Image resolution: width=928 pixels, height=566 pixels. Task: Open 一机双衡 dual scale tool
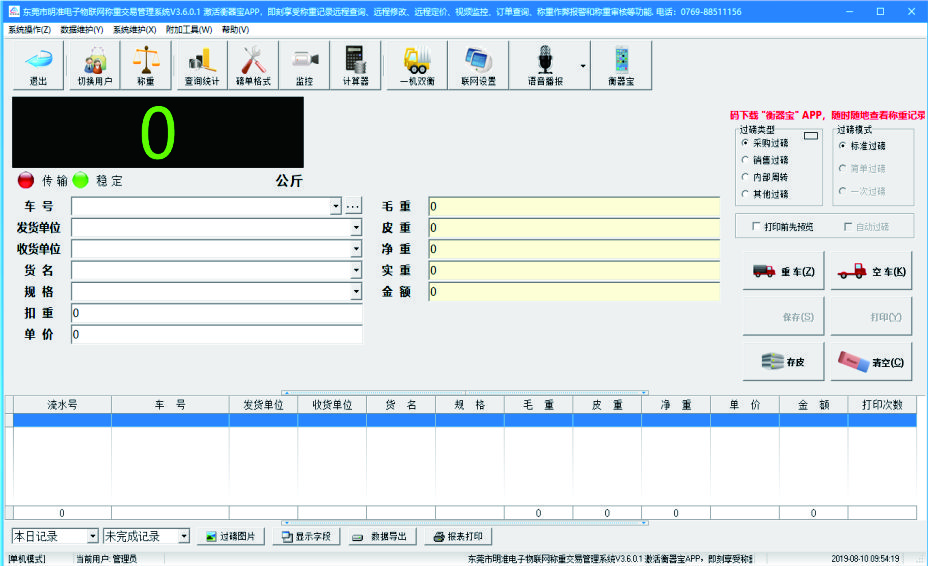click(417, 65)
